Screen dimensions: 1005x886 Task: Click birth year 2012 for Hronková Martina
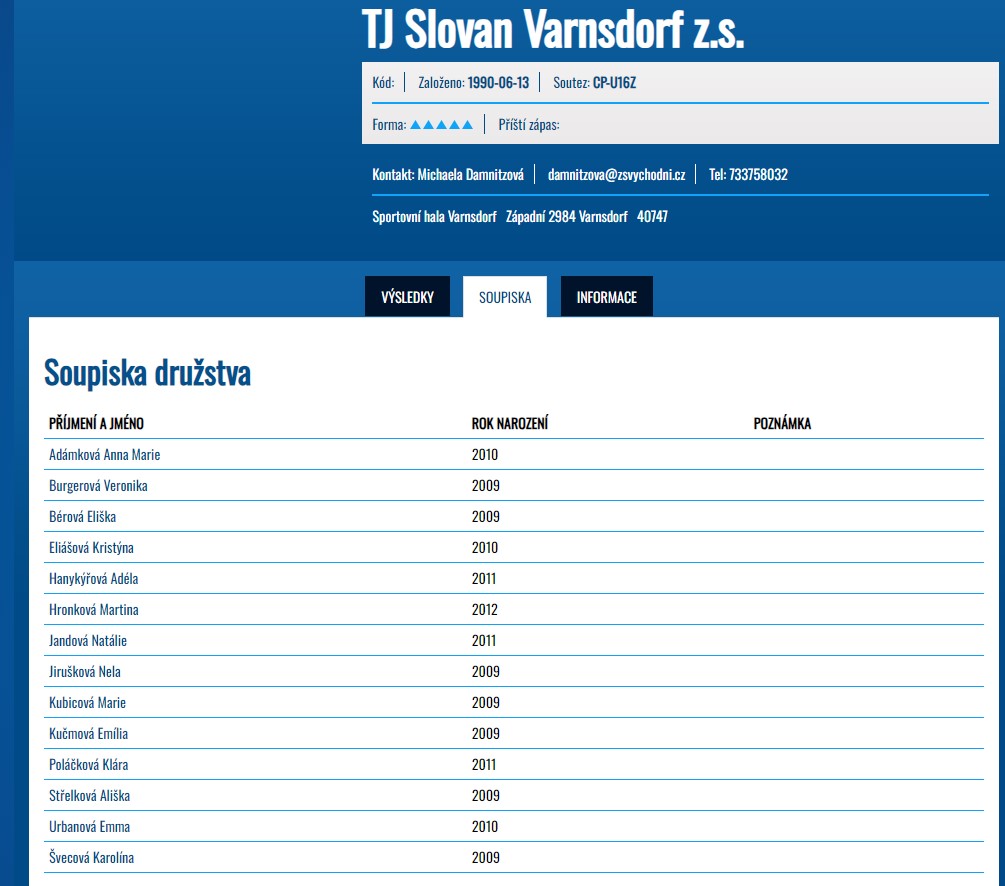[485, 610]
